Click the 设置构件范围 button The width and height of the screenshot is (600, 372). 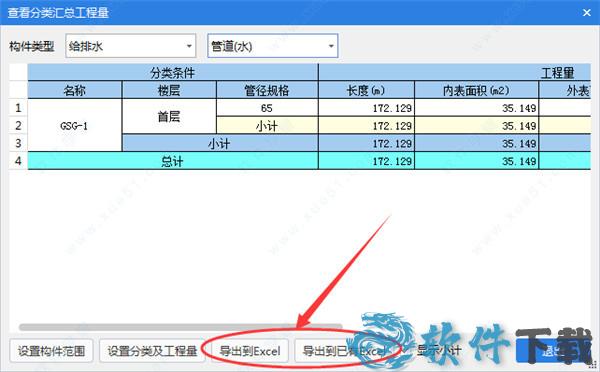point(51,351)
